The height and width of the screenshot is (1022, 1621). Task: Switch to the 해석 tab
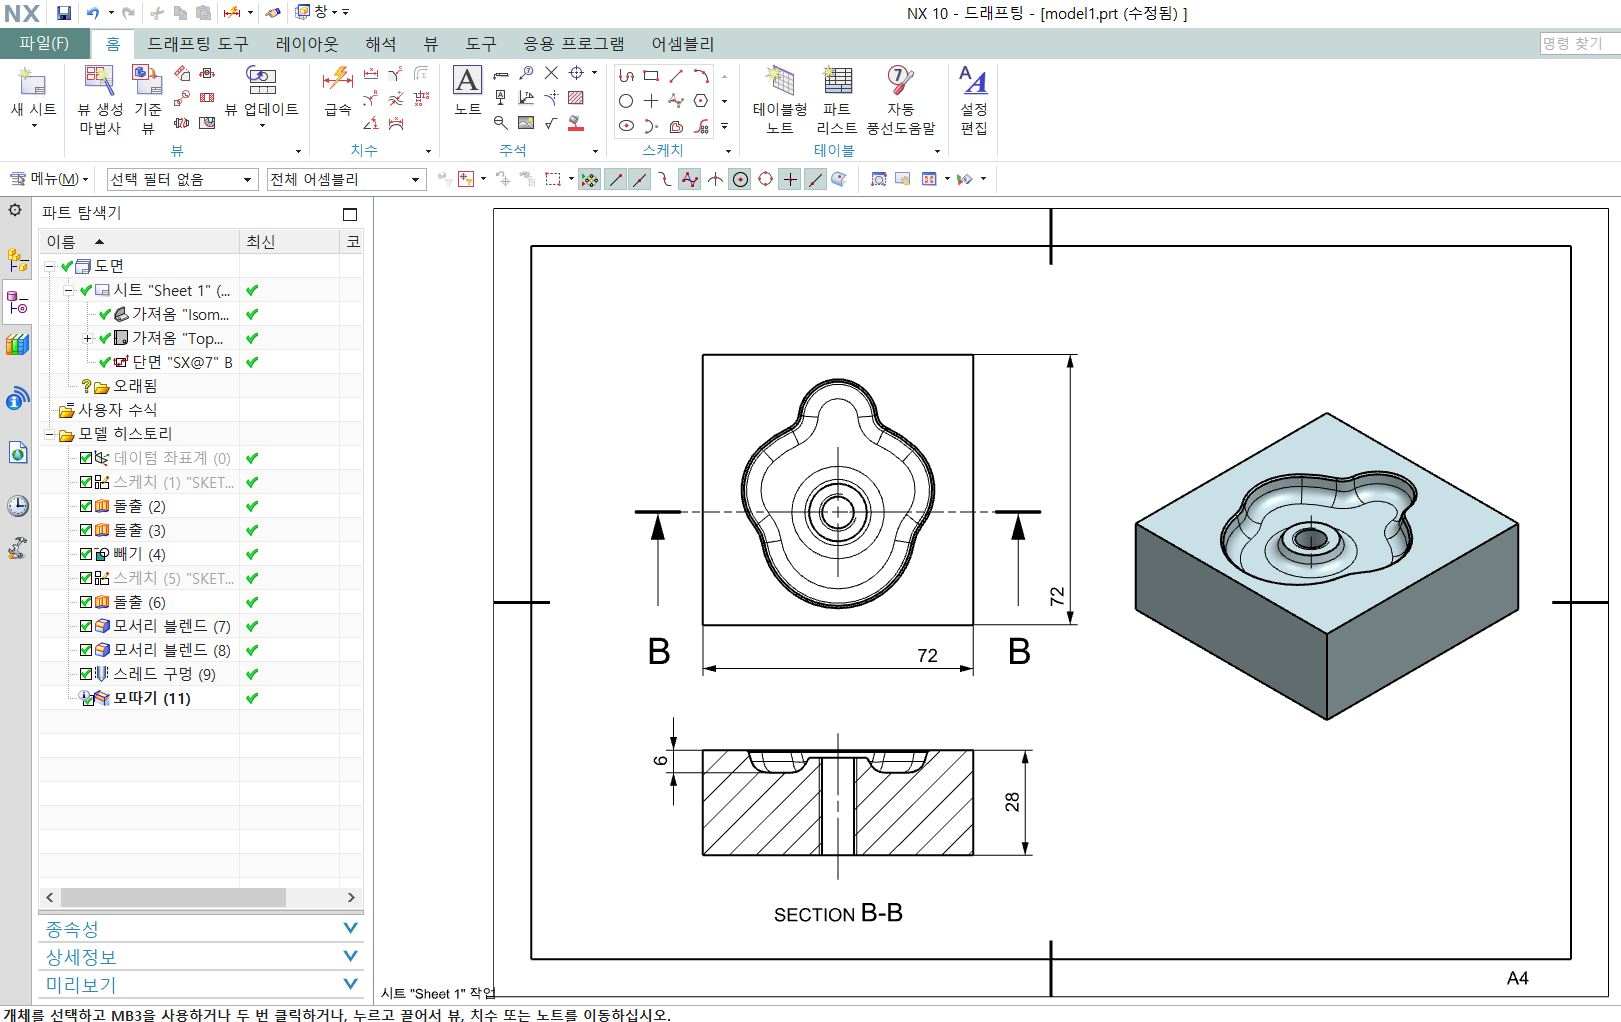tap(381, 44)
